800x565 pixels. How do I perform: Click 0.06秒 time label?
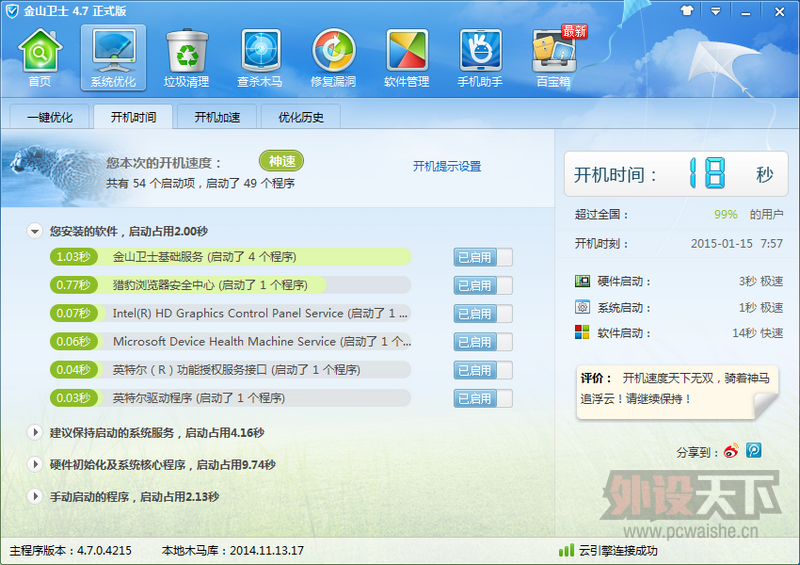pyautogui.click(x=73, y=341)
